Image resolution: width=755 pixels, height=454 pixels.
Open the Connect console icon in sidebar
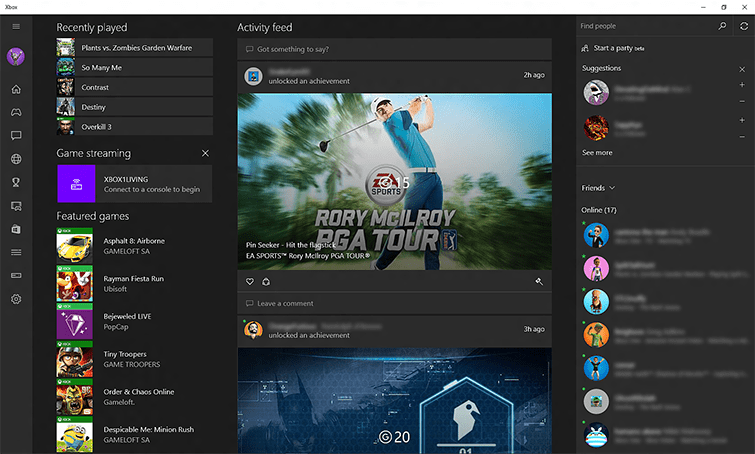point(16,275)
